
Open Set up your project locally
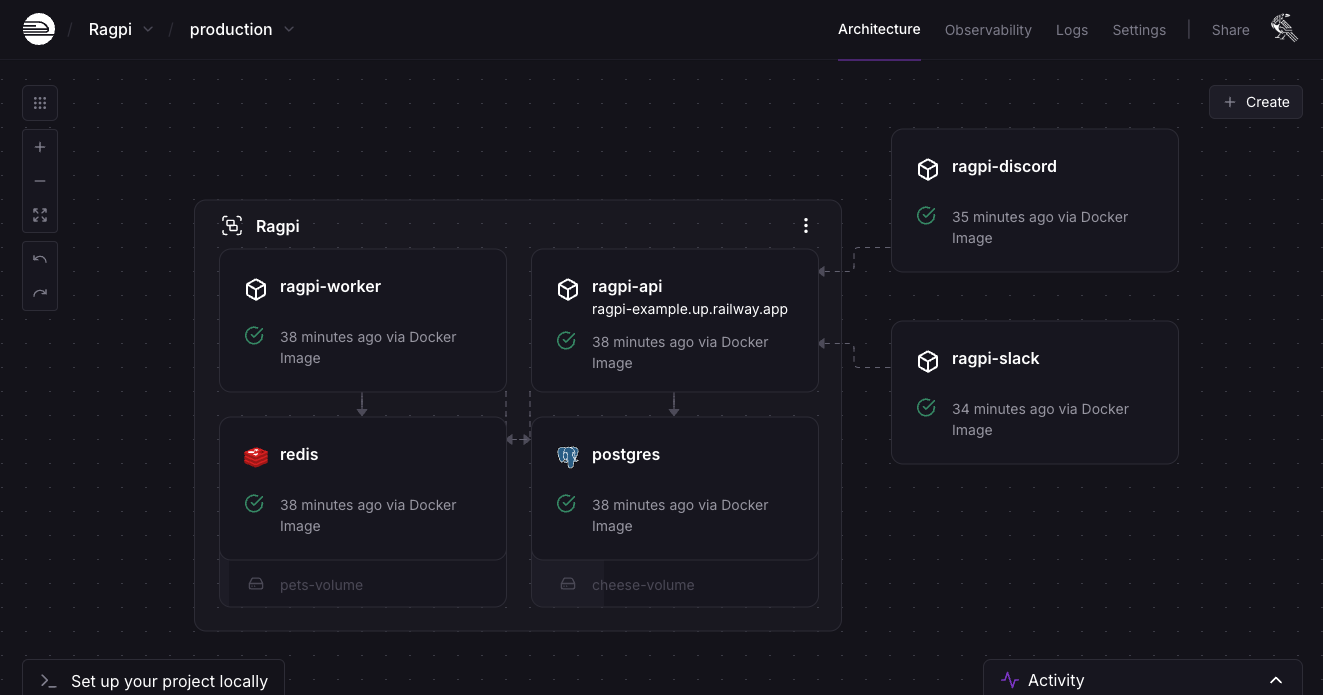click(x=154, y=680)
